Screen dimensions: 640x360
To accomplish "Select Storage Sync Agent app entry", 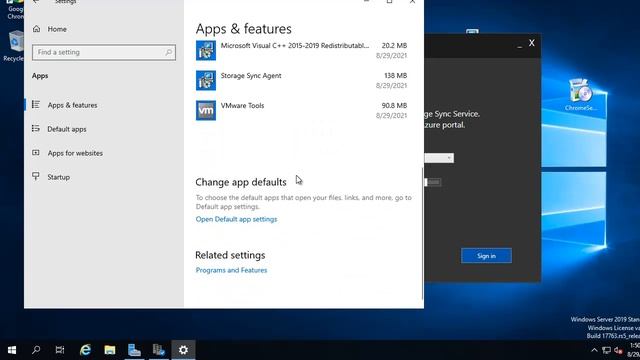I will pos(301,80).
